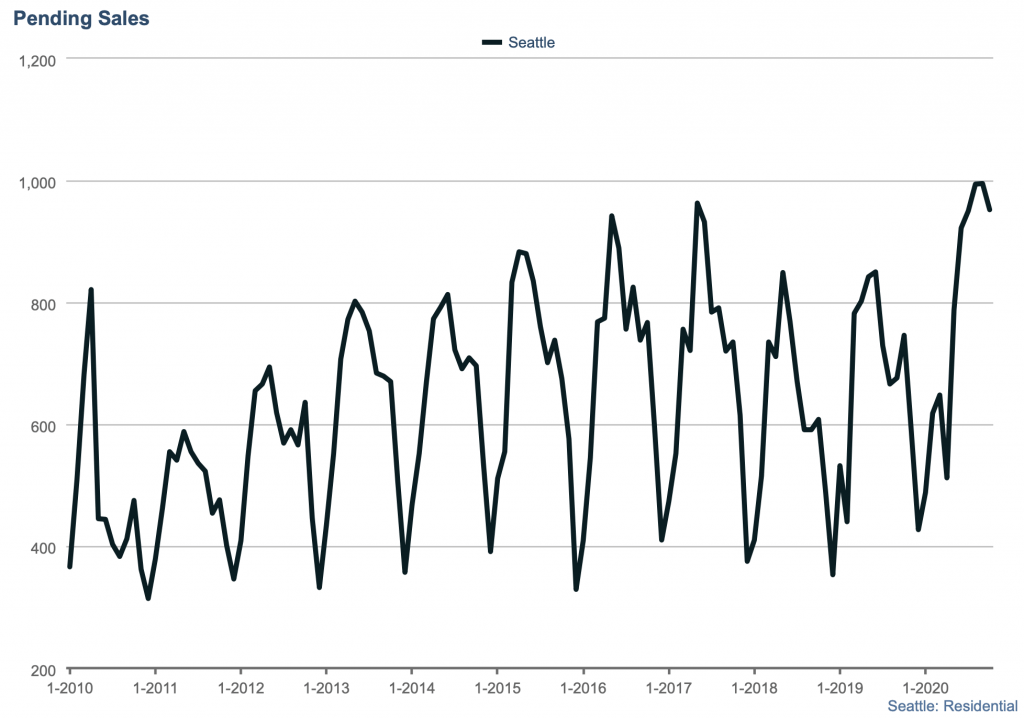Select the 1-2019 x-axis label
The image size is (1024, 718).
tap(838, 688)
